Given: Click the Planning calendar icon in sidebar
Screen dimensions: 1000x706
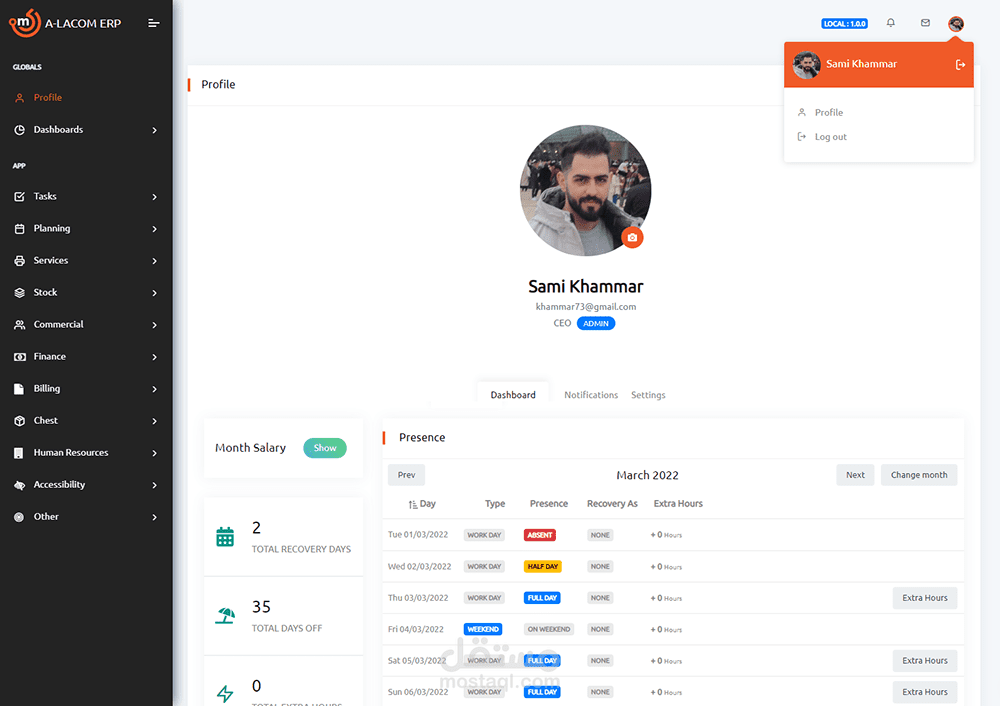Looking at the screenshot, I should [x=20, y=228].
